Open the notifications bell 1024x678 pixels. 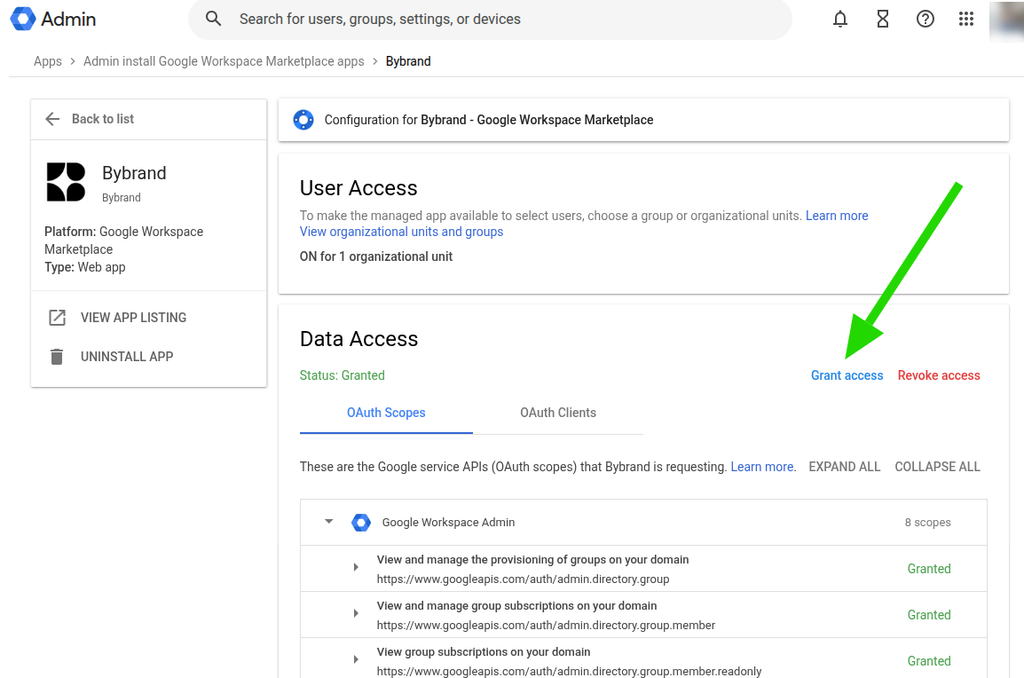coord(840,19)
